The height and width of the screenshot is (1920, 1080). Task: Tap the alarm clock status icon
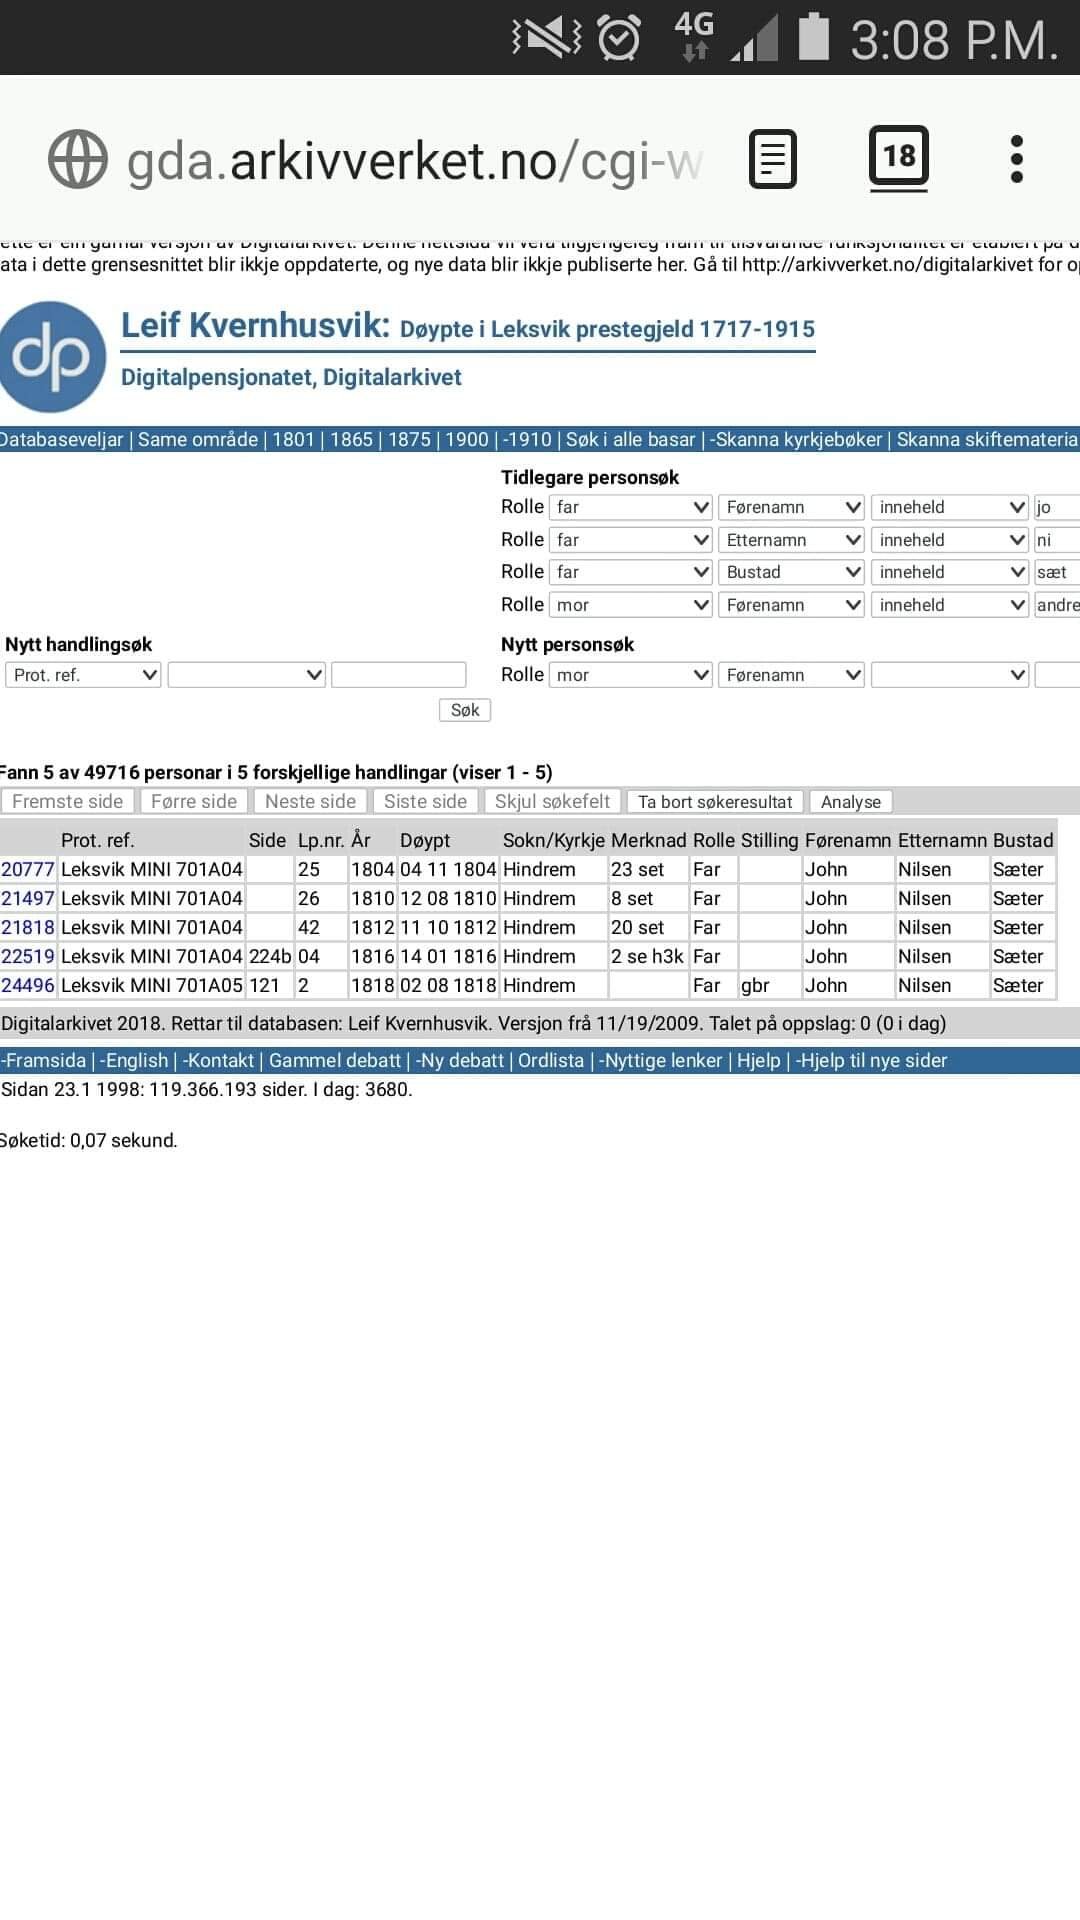point(619,39)
